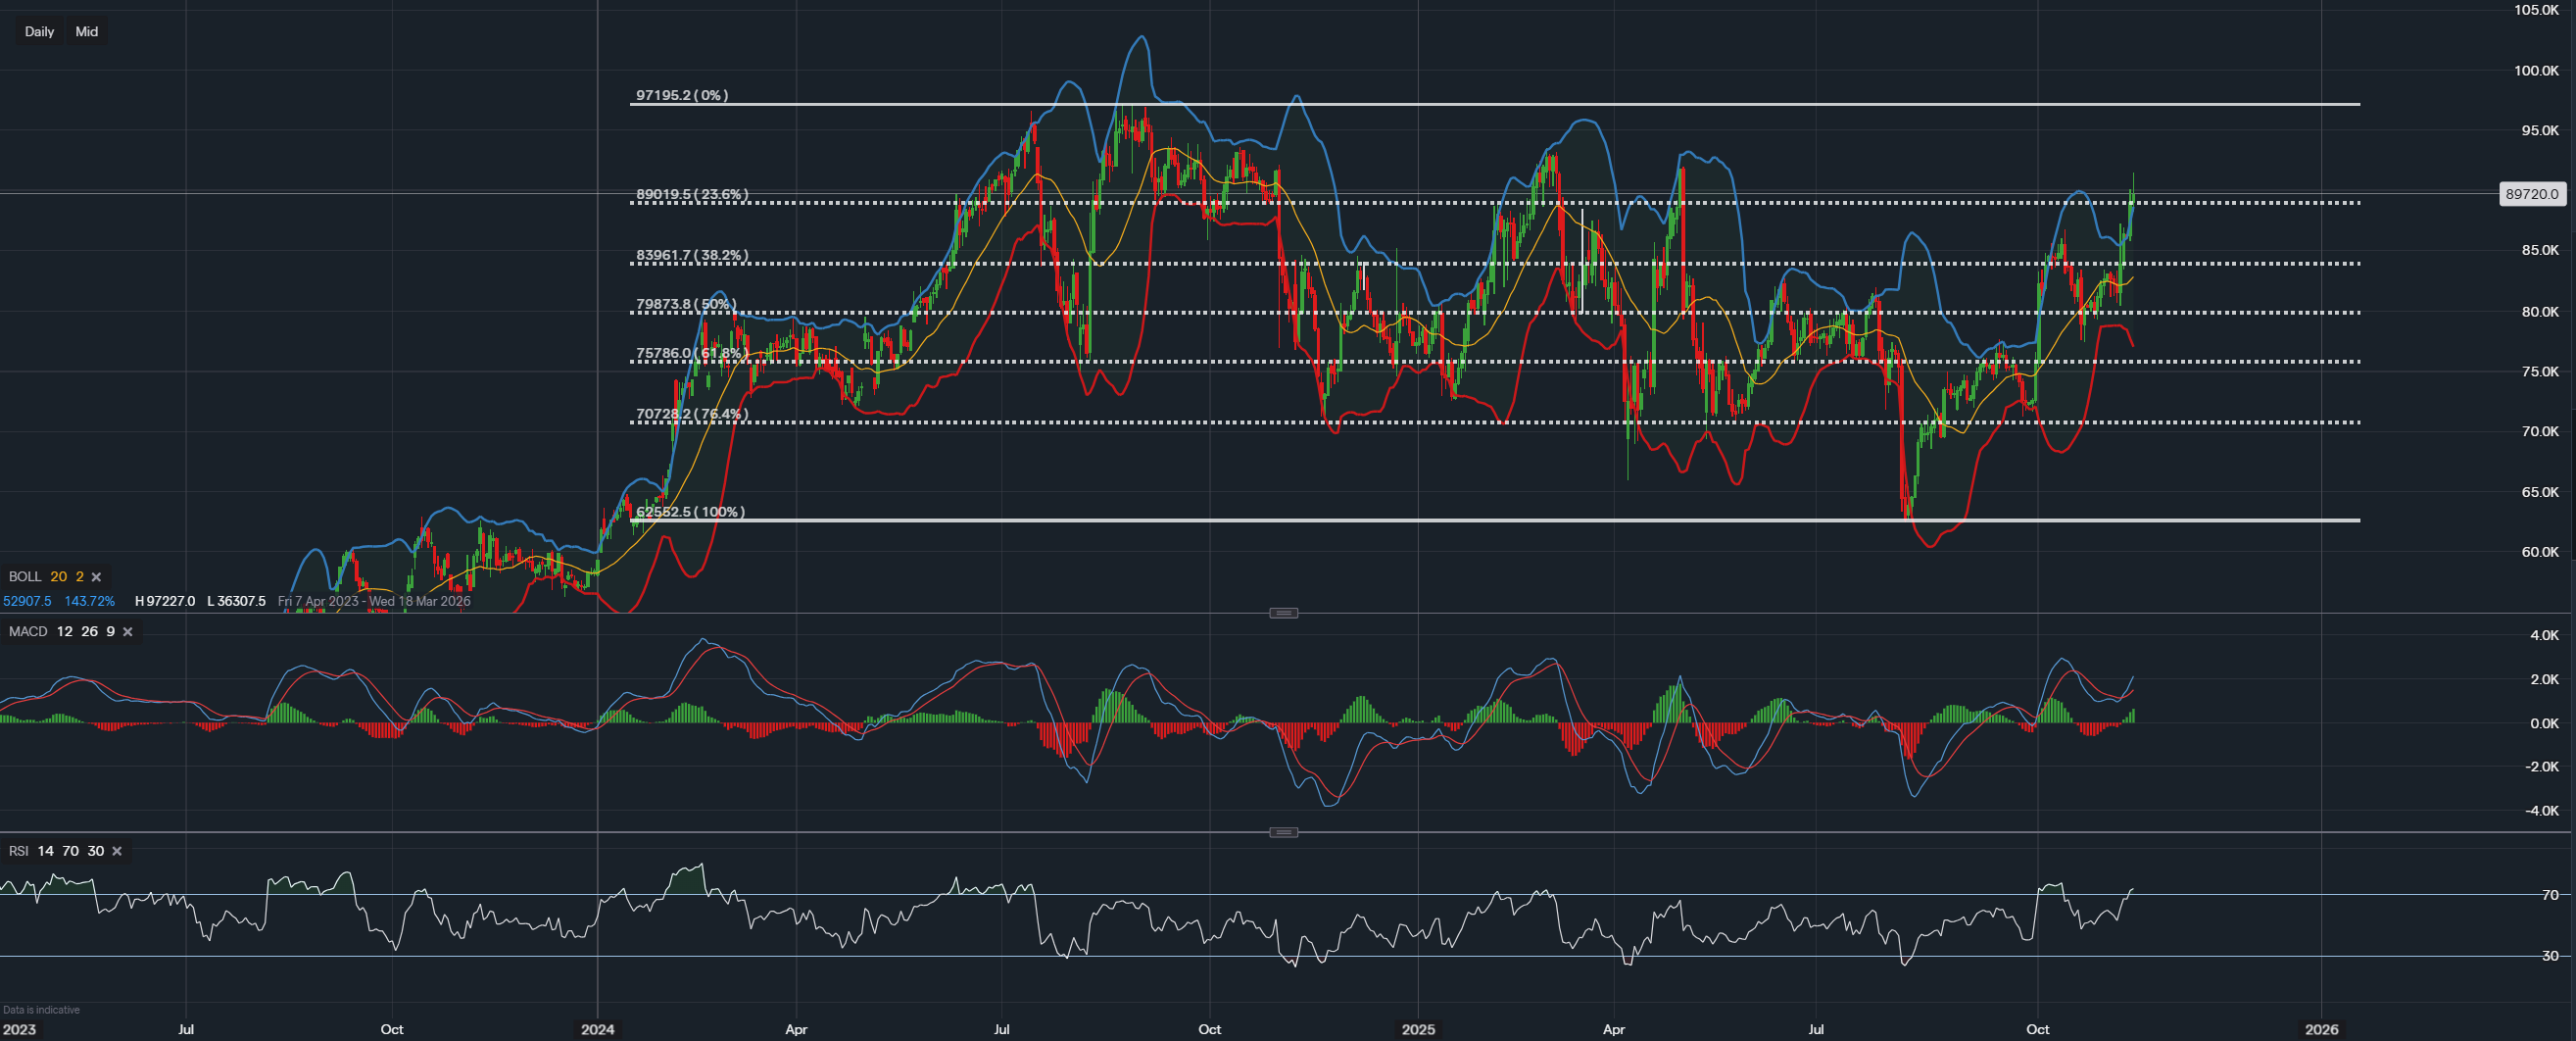Select the 97195.2 (0%) Fibonacci level label

(682, 95)
